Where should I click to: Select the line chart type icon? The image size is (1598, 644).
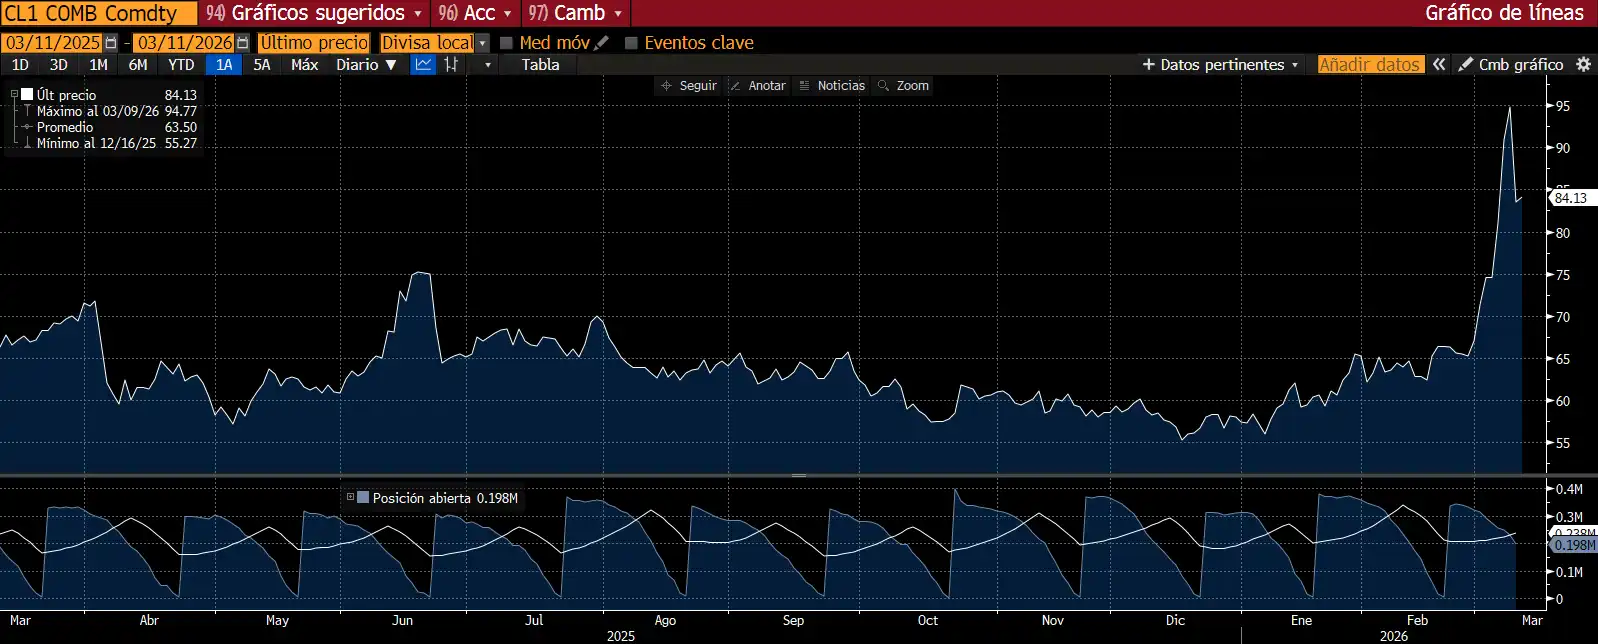click(424, 65)
